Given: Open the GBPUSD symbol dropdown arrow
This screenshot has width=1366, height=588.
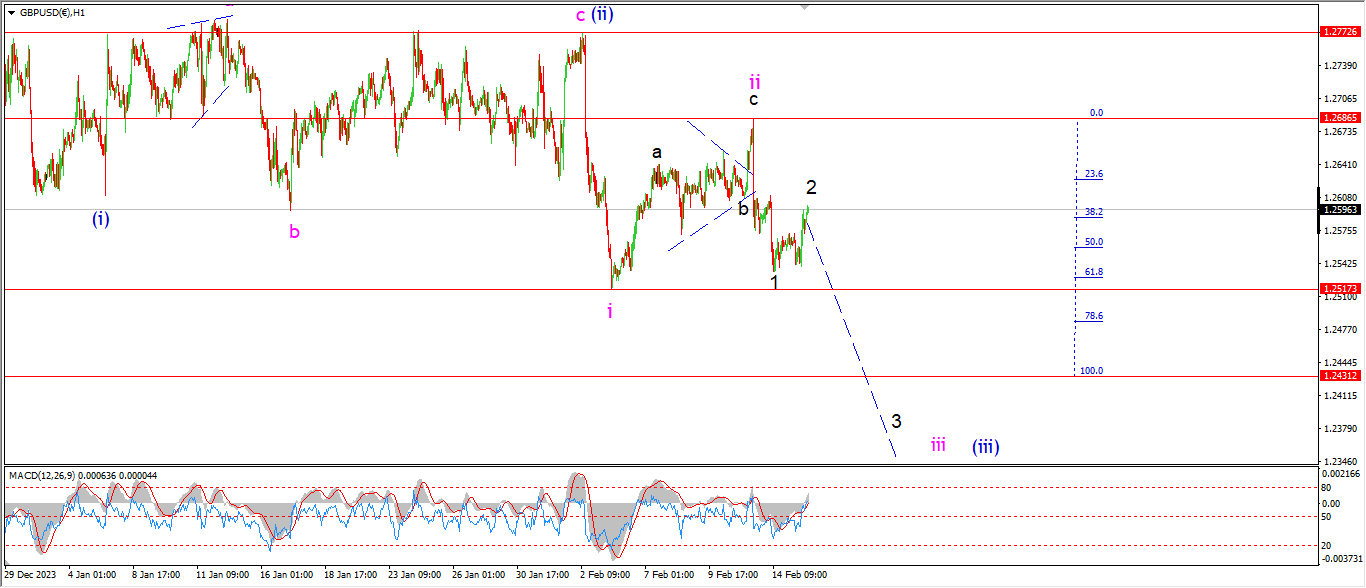Looking at the screenshot, I should tap(11, 13).
